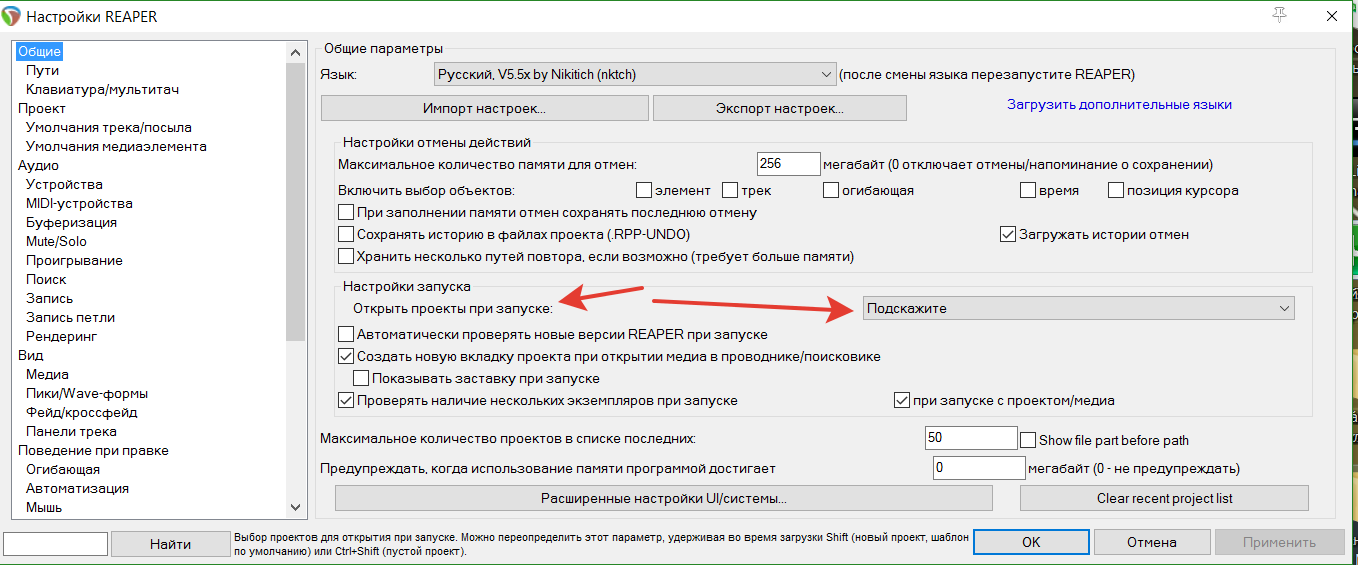Select 'Проект' in the settings tree

tap(42, 108)
